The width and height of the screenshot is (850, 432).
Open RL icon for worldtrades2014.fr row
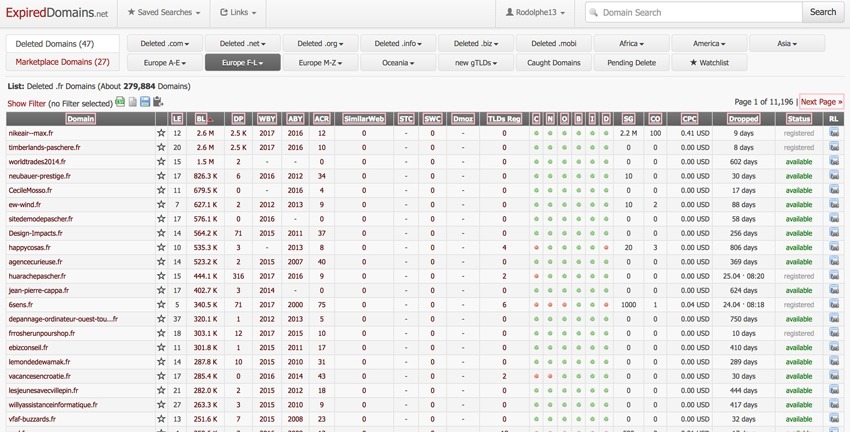click(x=834, y=162)
